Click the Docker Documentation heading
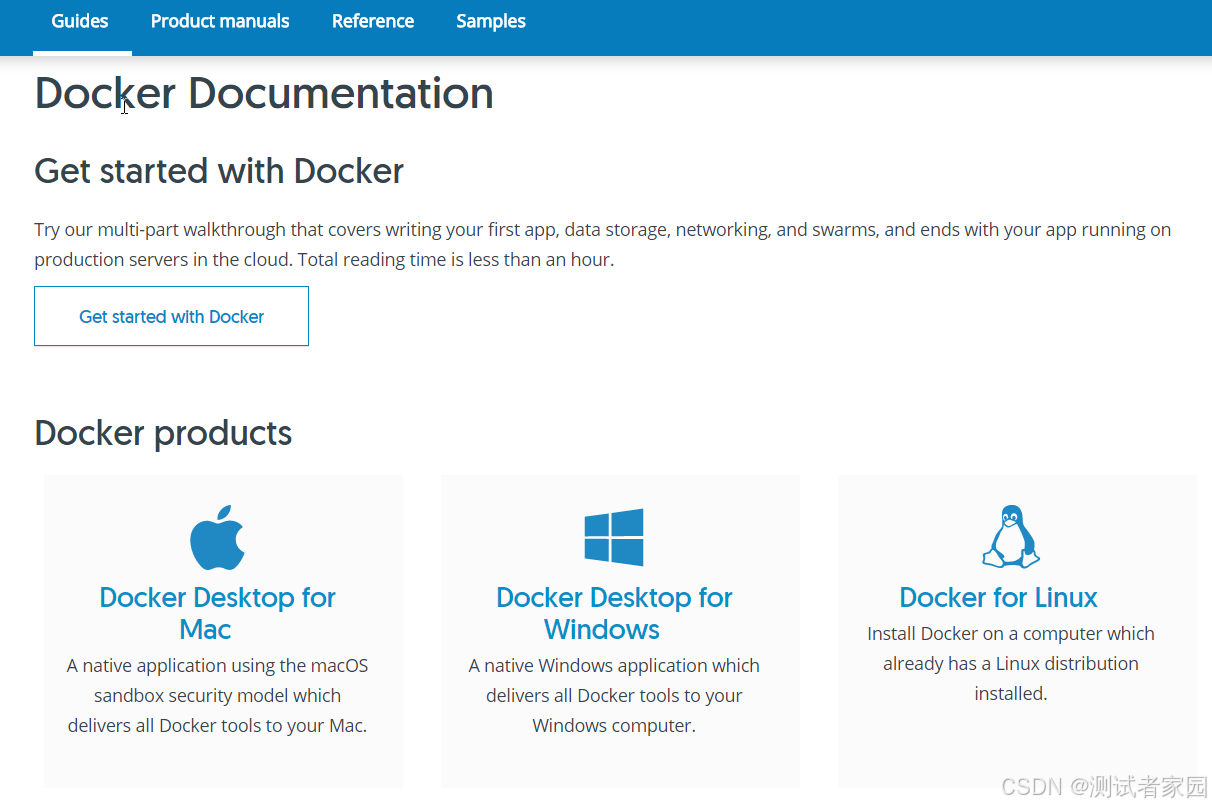 click(264, 93)
